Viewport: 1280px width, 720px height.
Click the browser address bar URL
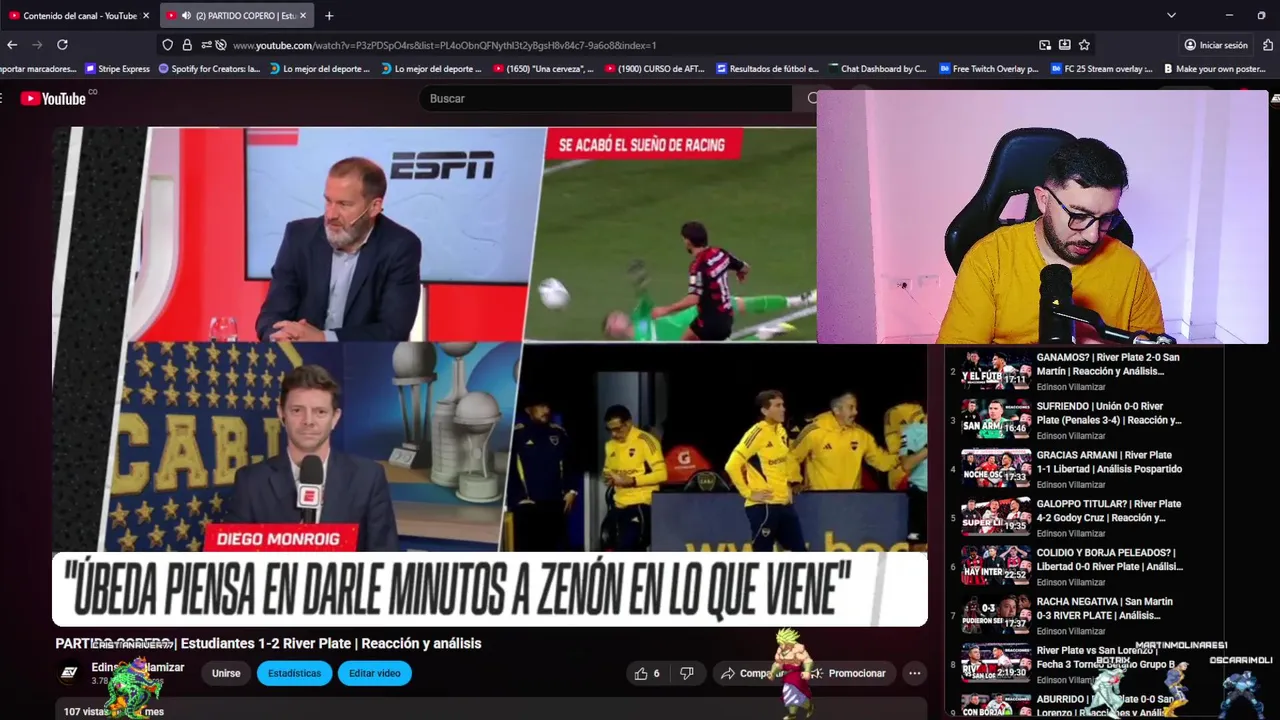444,45
